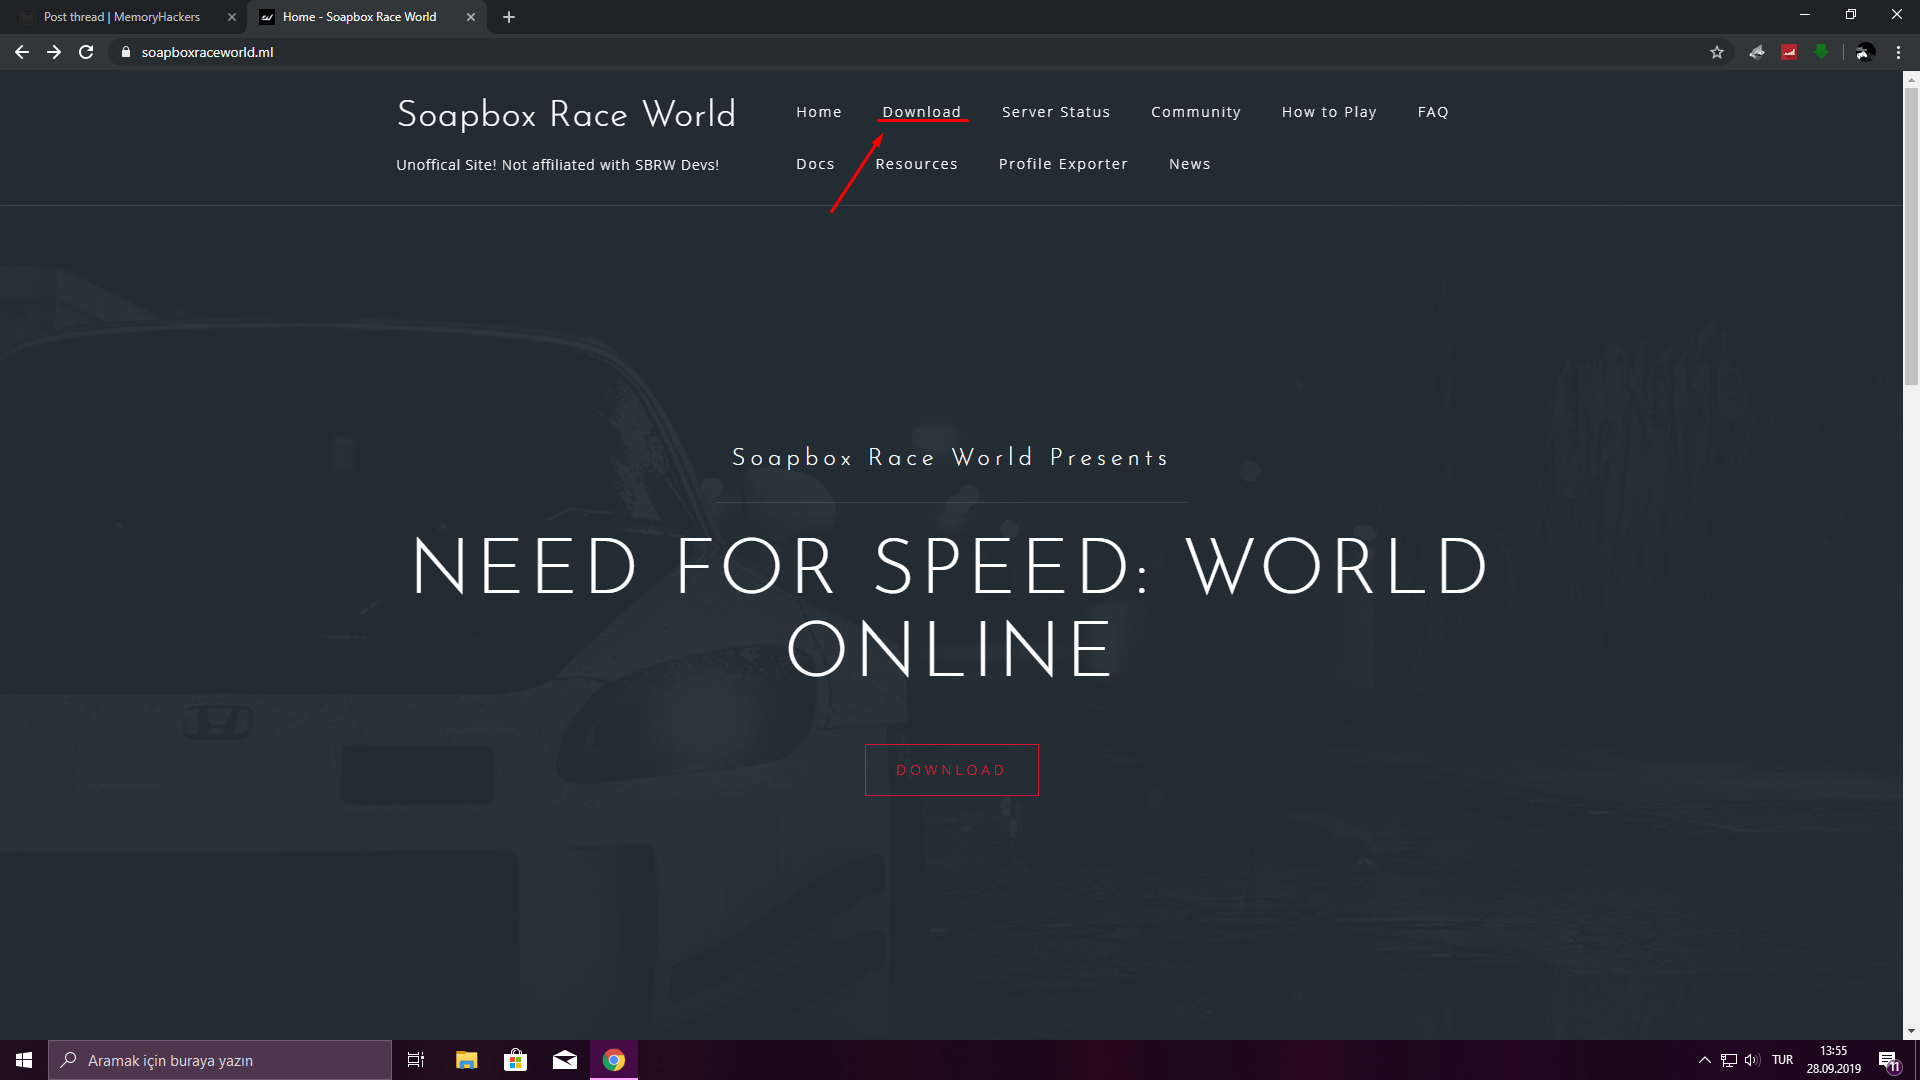1920x1080 pixels.
Task: Open the Profile Exporter page
Action: tap(1063, 164)
